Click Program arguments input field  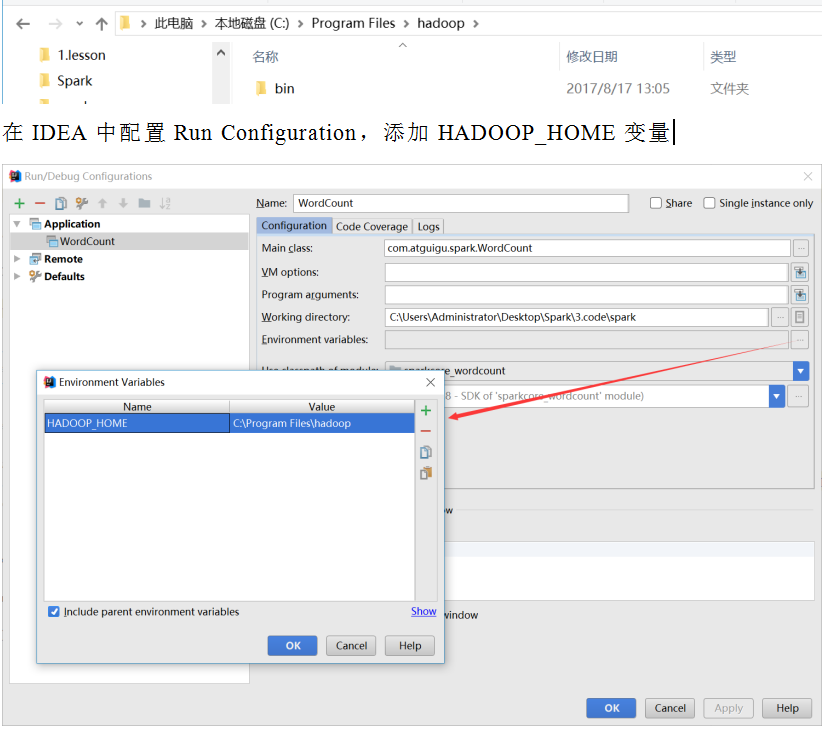tap(587, 295)
